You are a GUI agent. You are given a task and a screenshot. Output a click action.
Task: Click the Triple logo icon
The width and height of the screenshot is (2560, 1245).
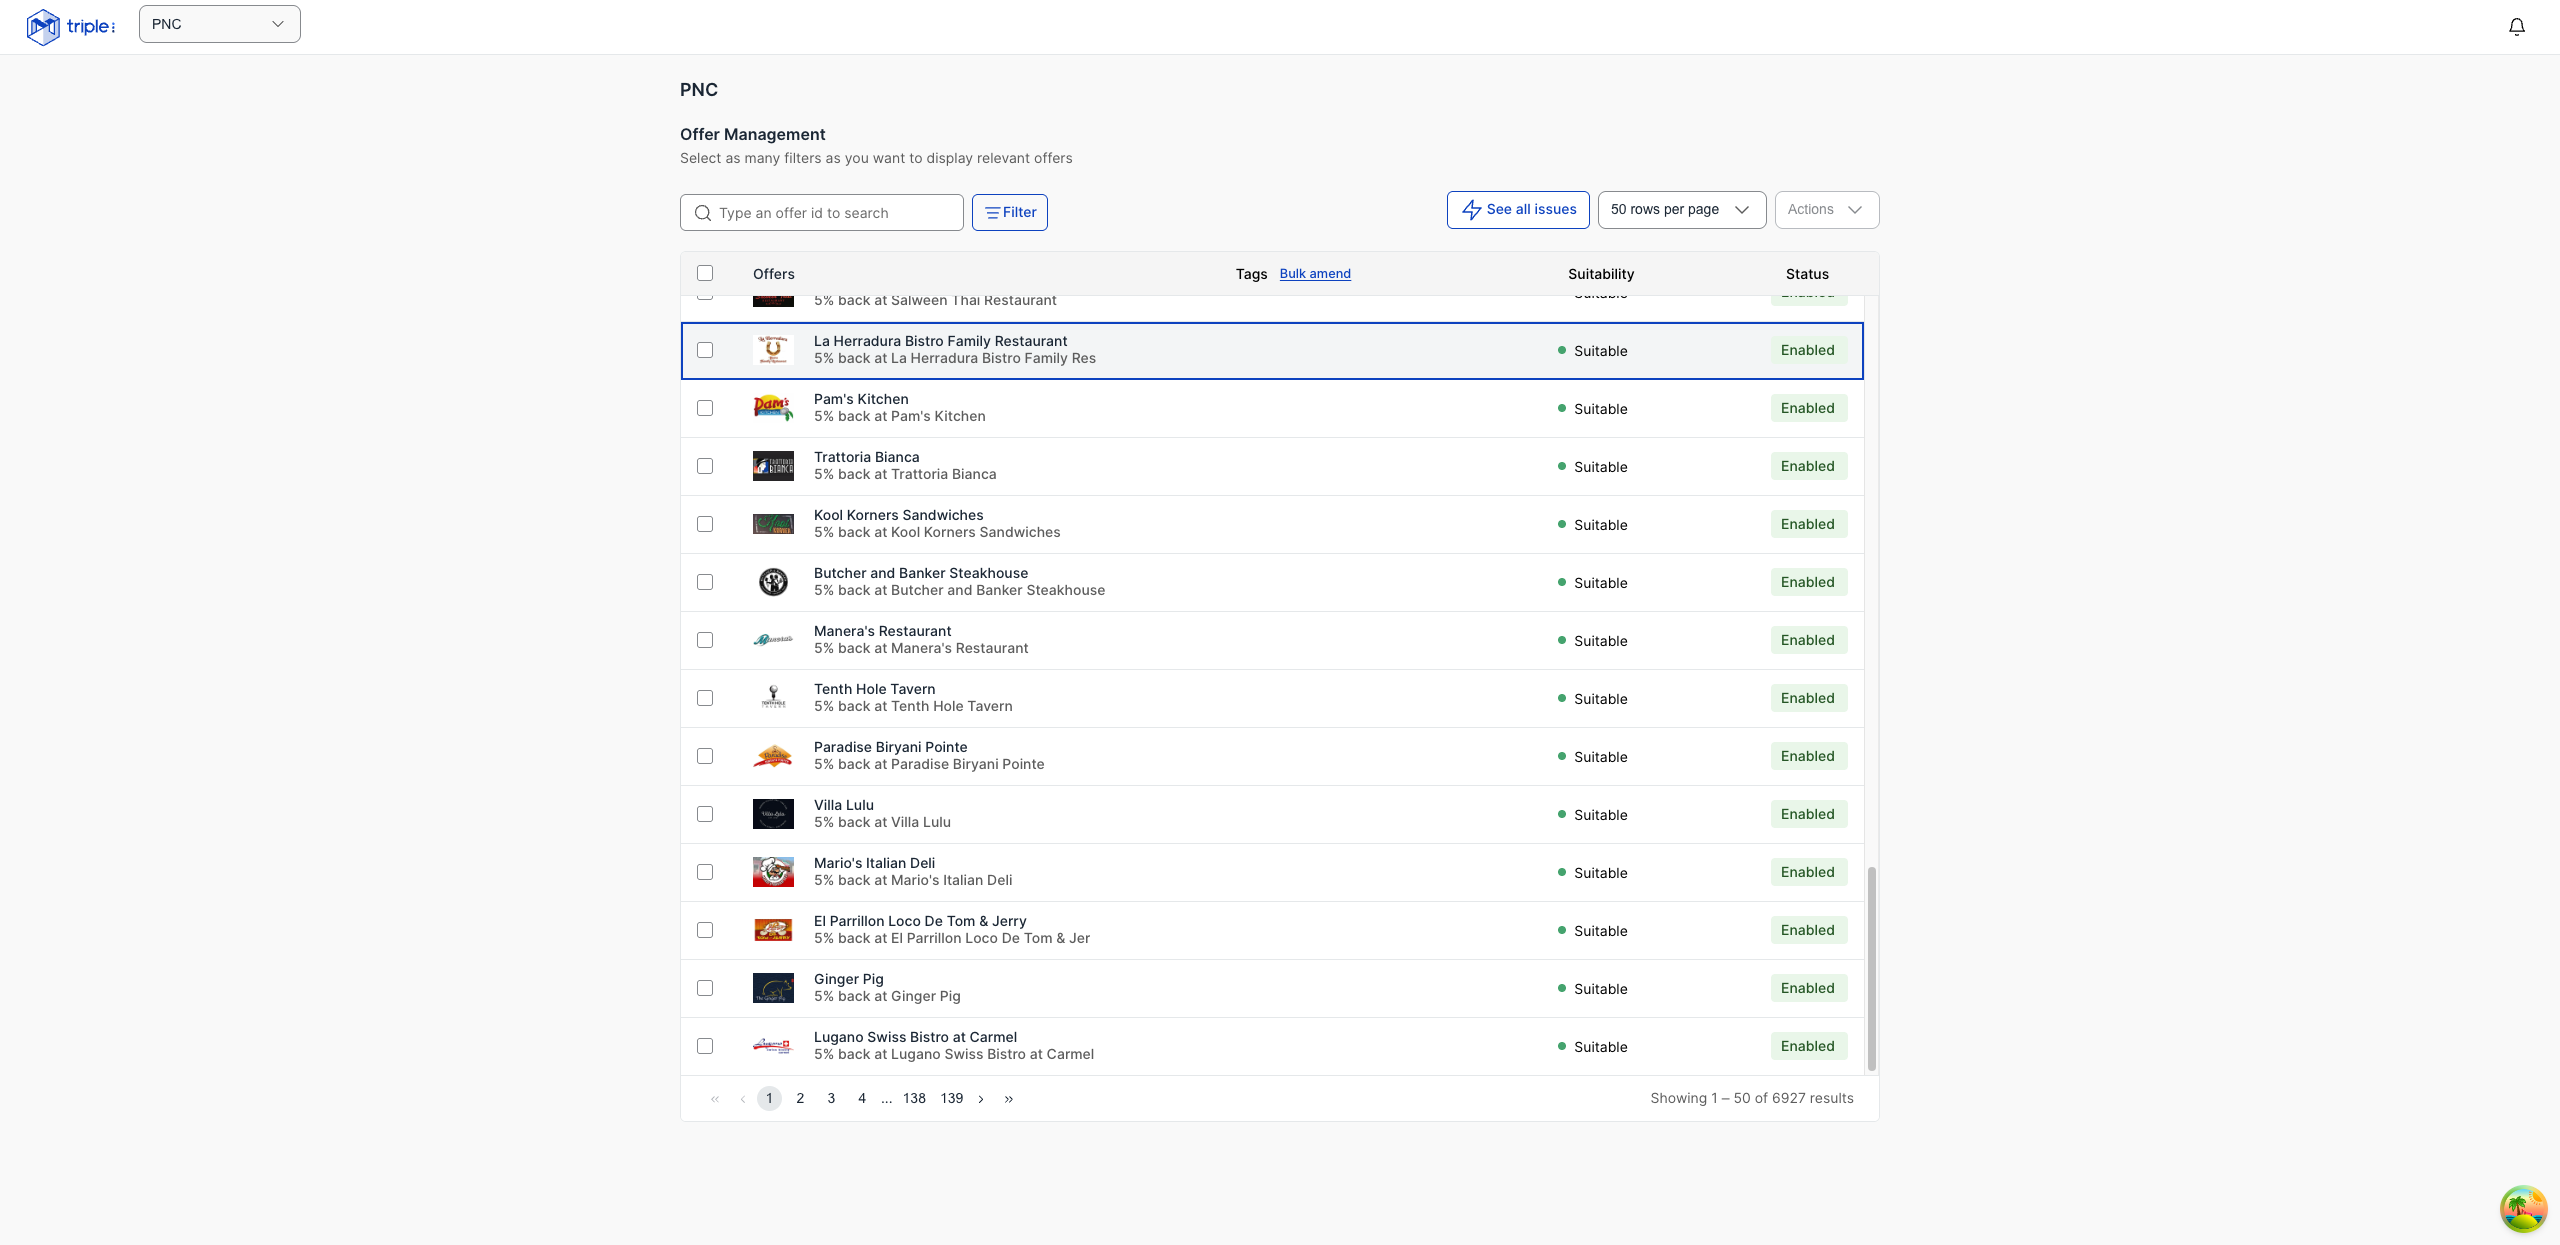[x=43, y=26]
